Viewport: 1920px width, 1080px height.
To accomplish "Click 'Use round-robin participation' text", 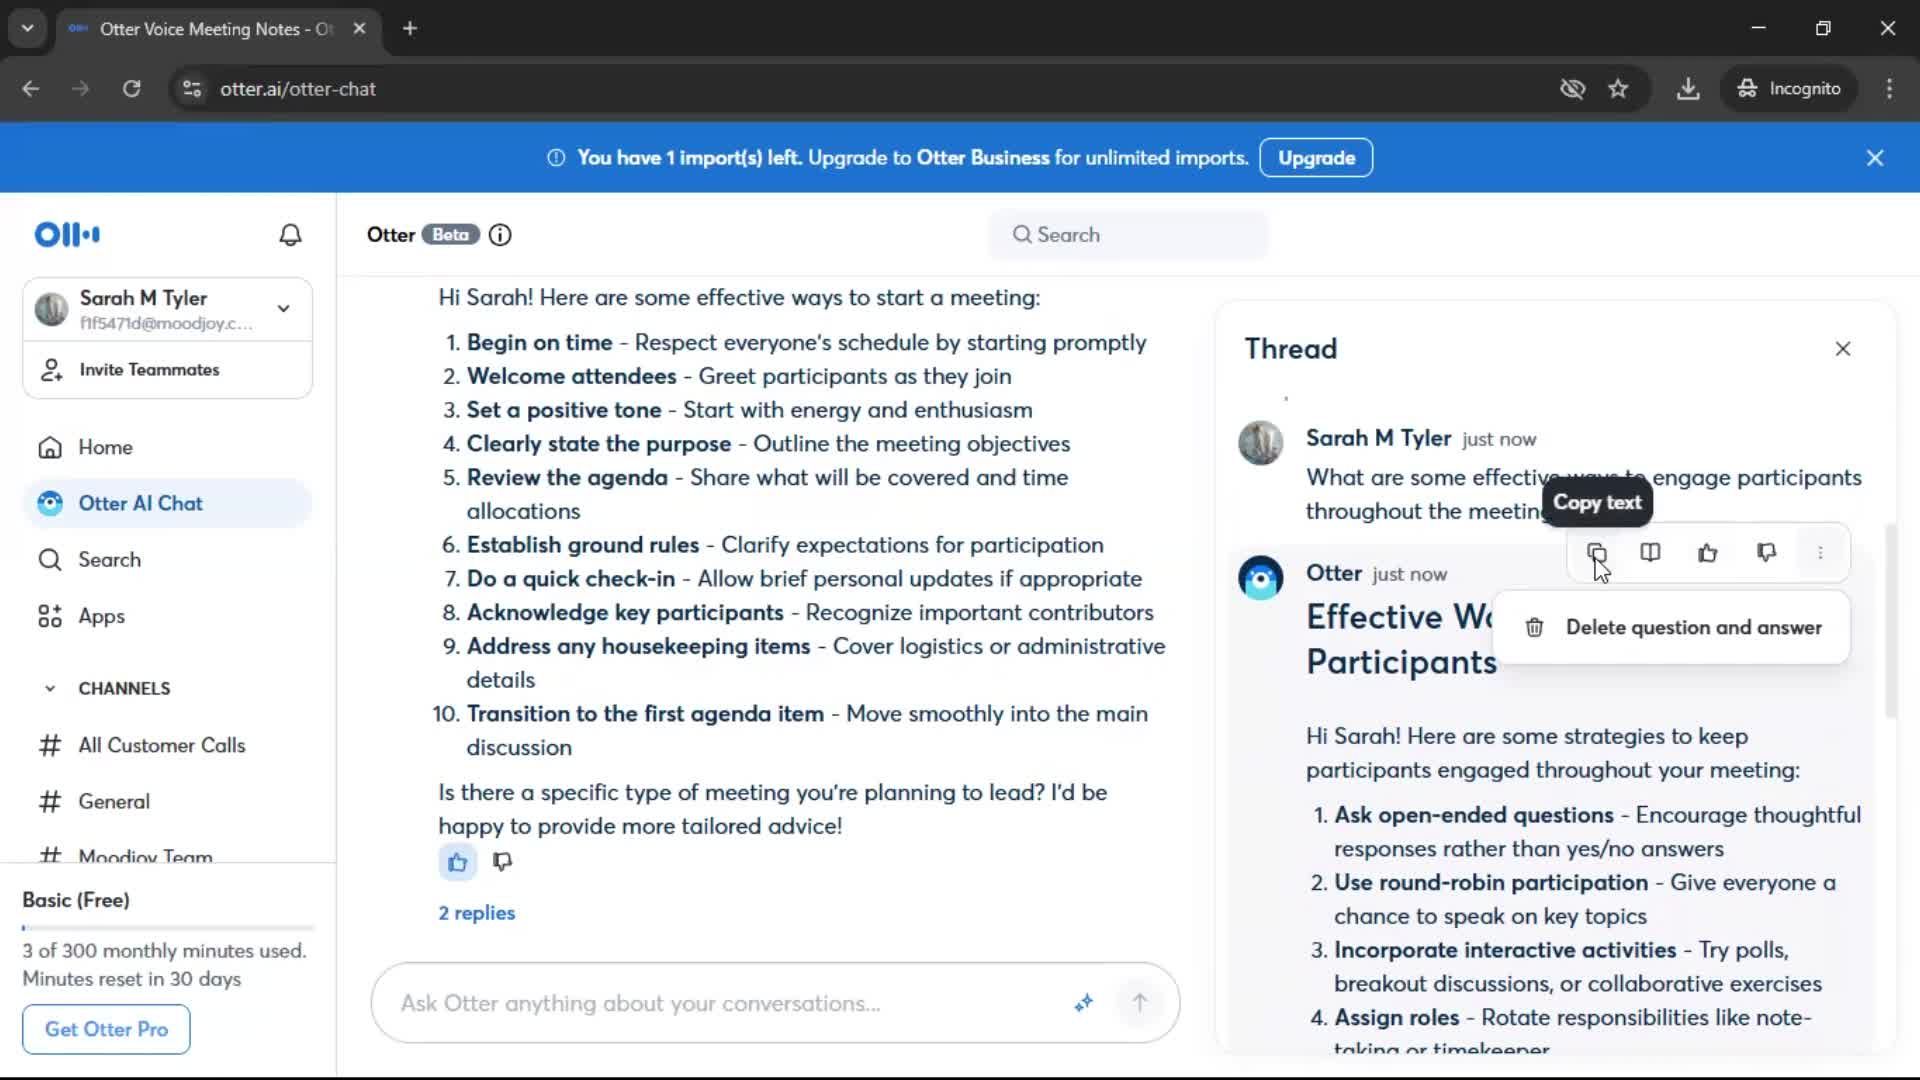I will pyautogui.click(x=1491, y=883).
